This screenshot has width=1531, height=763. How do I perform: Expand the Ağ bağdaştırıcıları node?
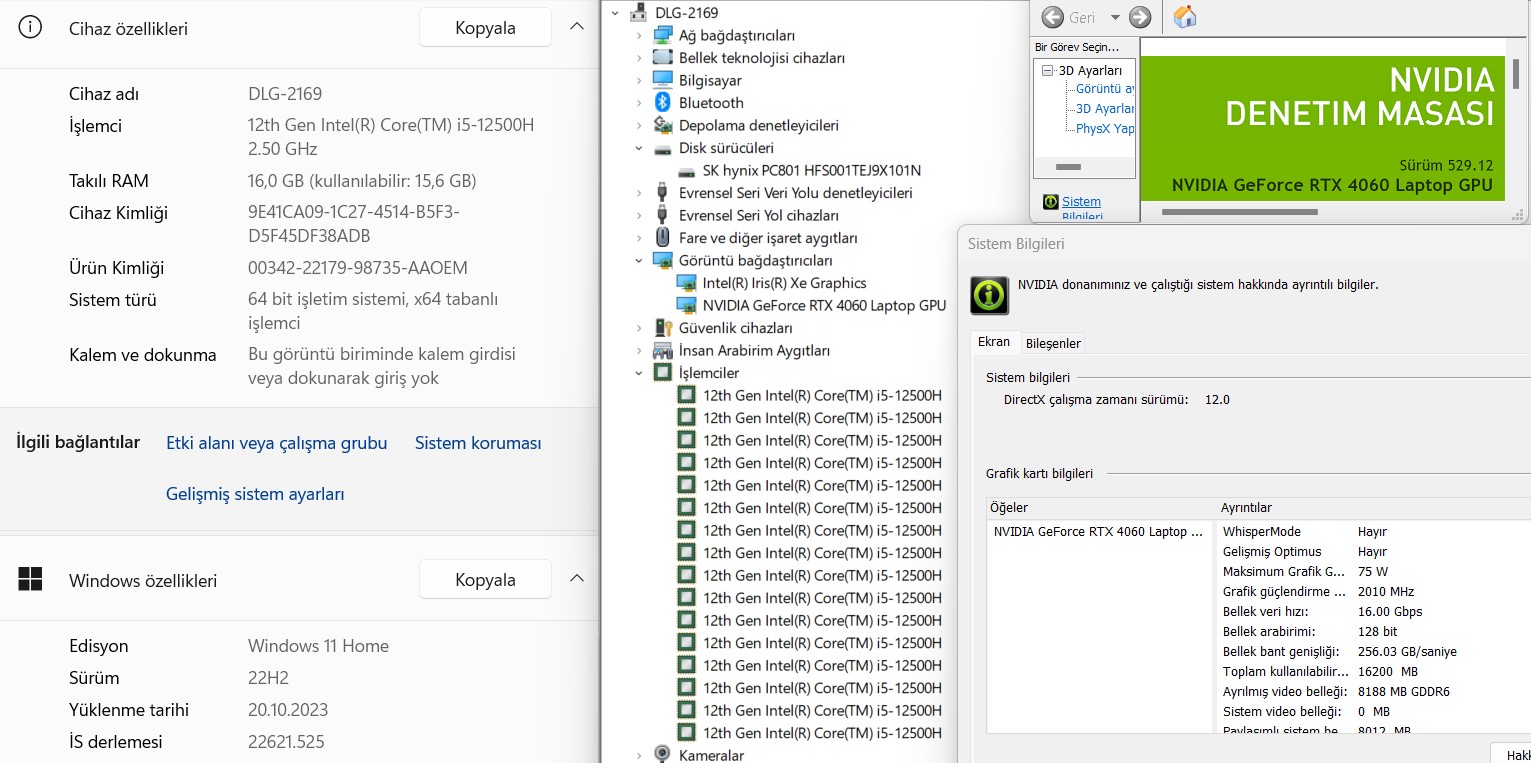click(639, 35)
